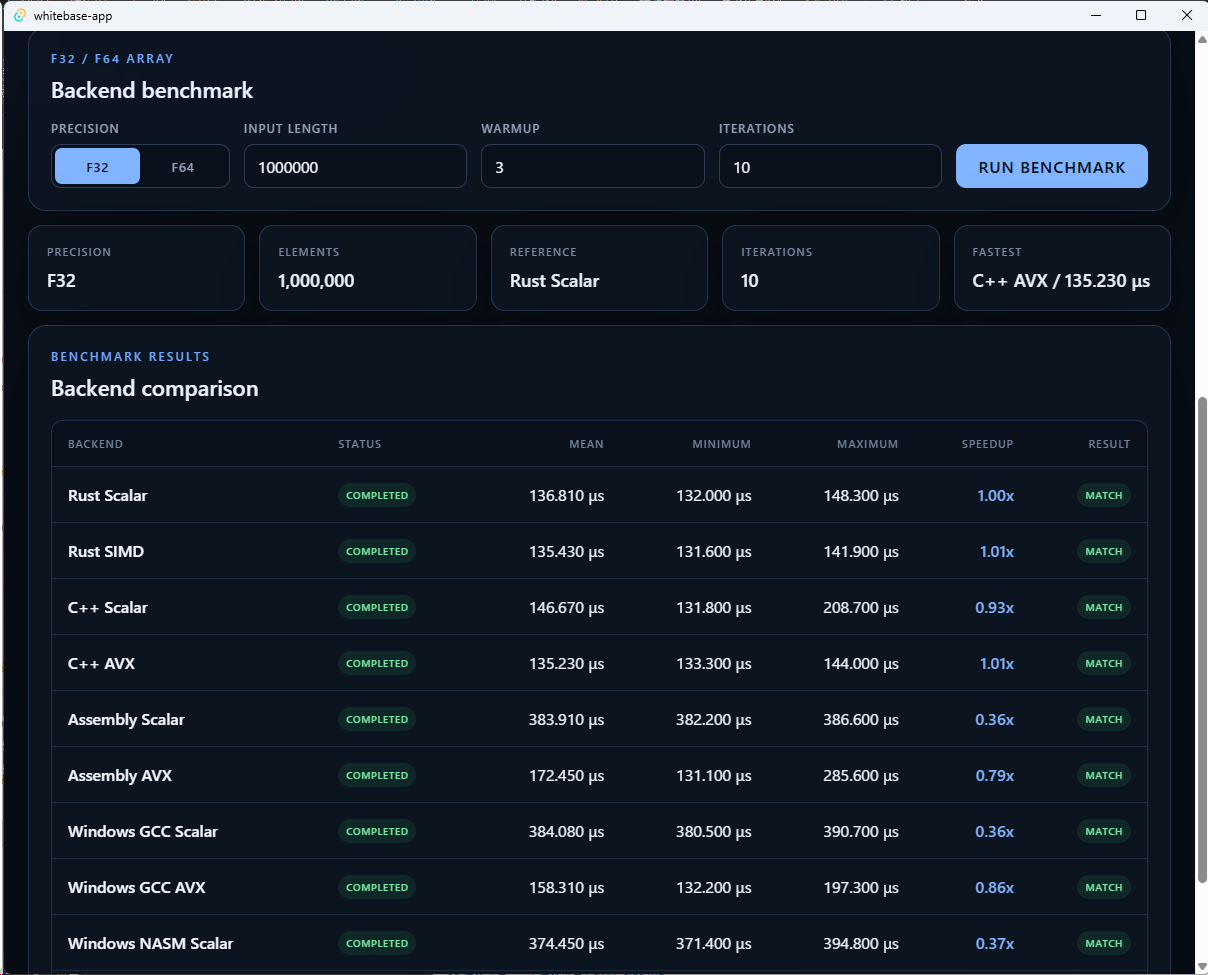Viewport: 1208px width, 975px height.
Task: Click the Result column header
Action: pos(1110,444)
